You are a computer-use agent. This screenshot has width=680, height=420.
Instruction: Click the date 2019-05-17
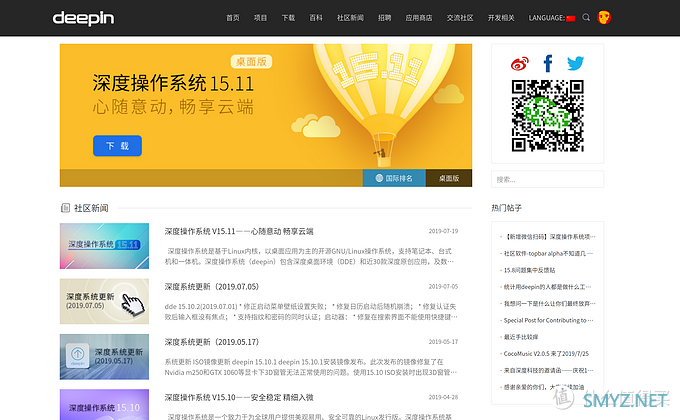pyautogui.click(x=443, y=342)
